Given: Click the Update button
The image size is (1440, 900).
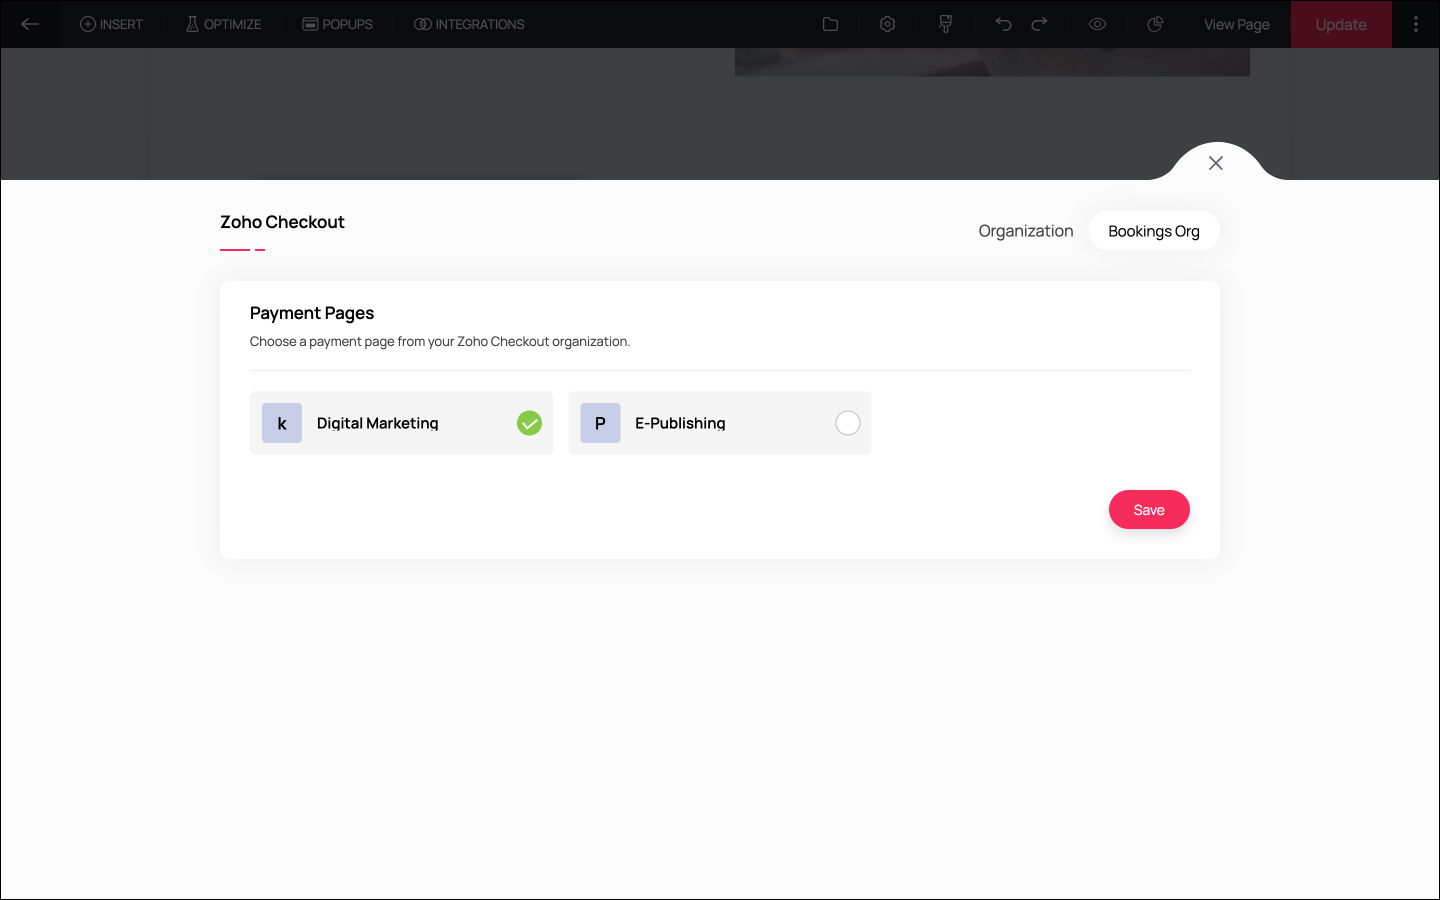Looking at the screenshot, I should pyautogui.click(x=1341, y=24).
